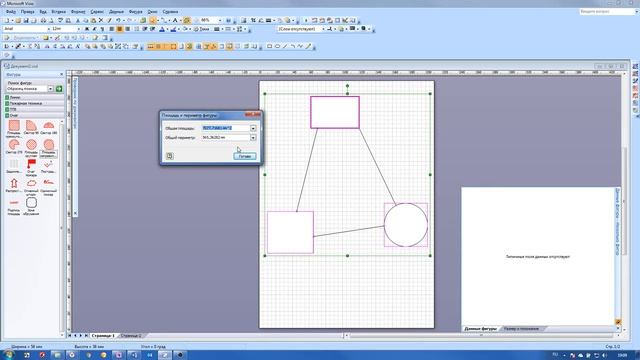The width and height of the screenshot is (640, 360).
Task: Create a new document with the New icon
Action: click(x=7, y=20)
